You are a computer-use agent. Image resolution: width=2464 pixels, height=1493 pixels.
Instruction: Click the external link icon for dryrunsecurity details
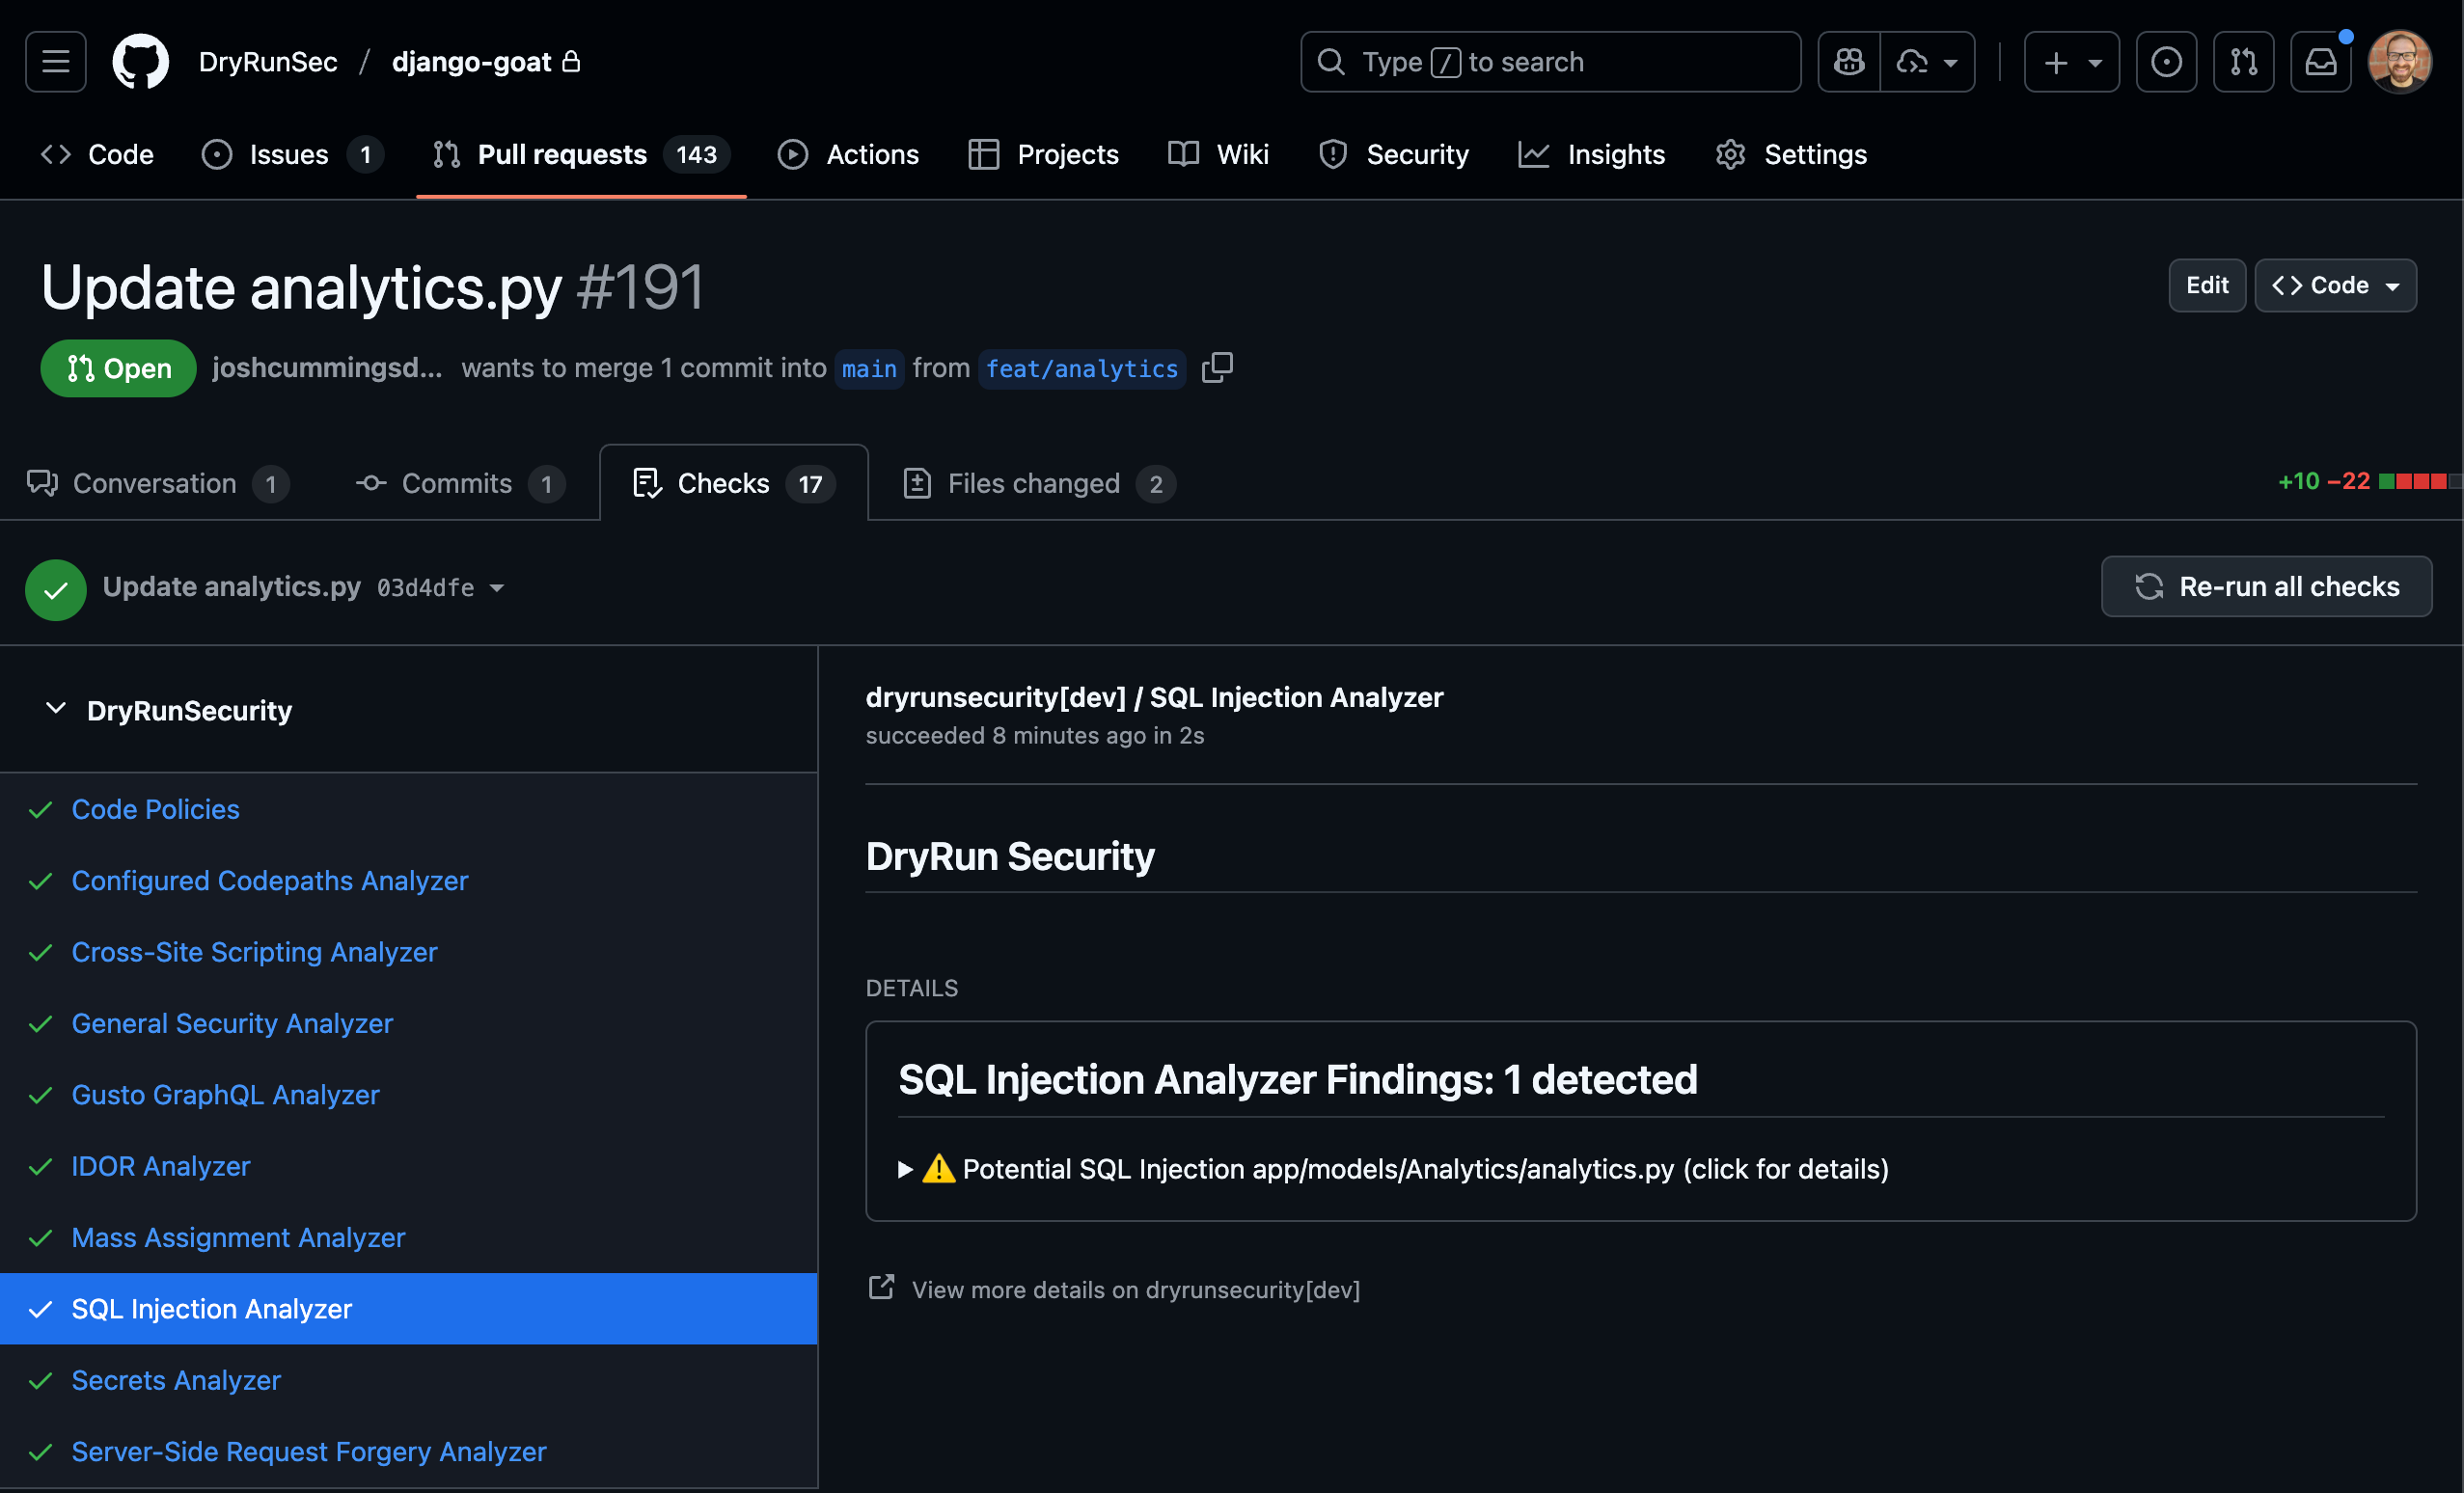pyautogui.click(x=881, y=1288)
